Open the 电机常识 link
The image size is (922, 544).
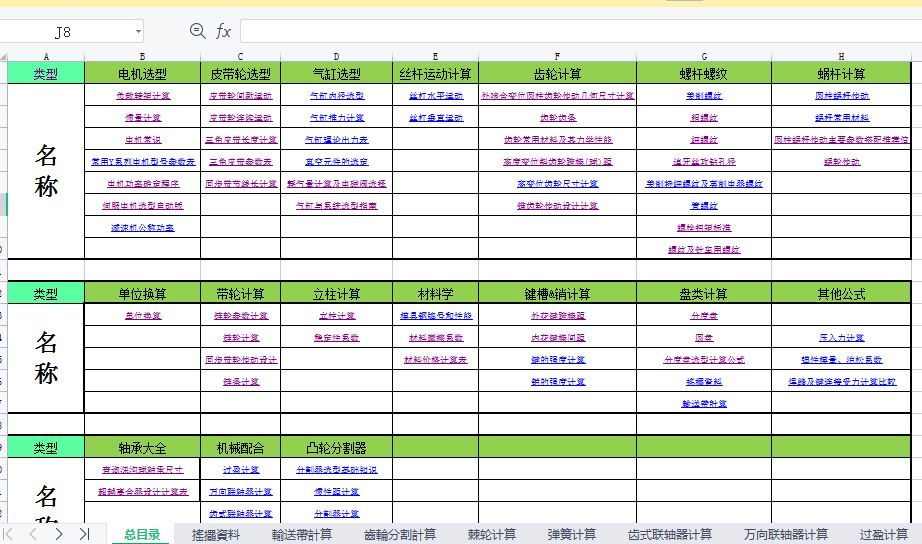point(143,140)
